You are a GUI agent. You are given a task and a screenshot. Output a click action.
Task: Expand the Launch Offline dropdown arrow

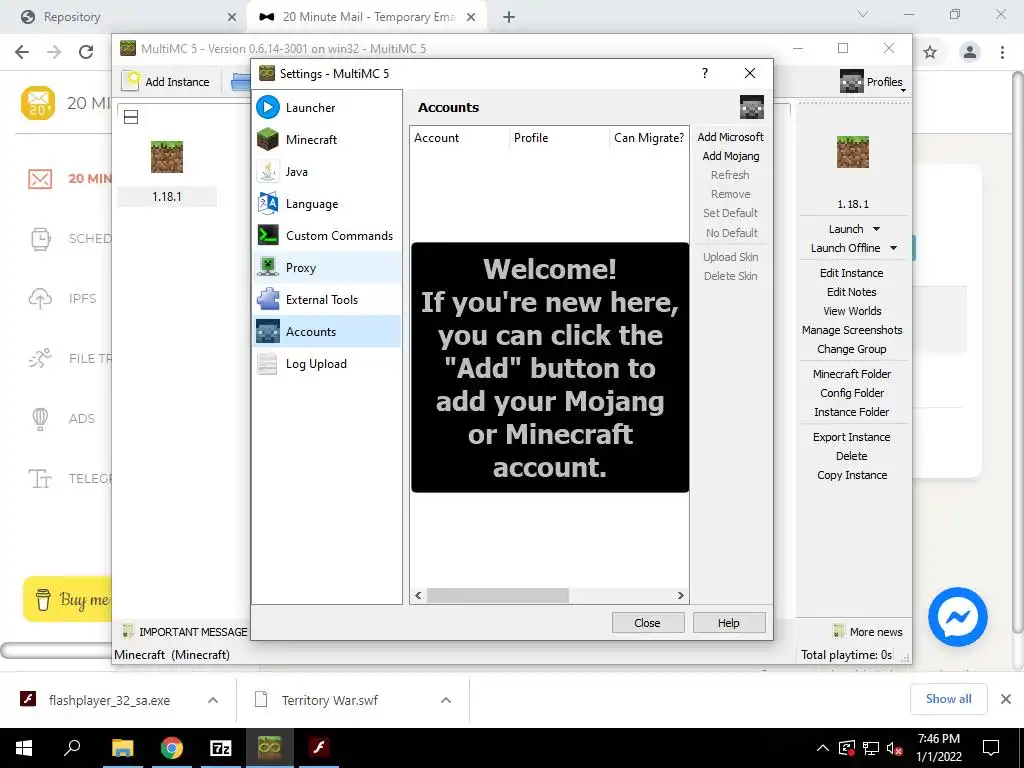tap(893, 248)
